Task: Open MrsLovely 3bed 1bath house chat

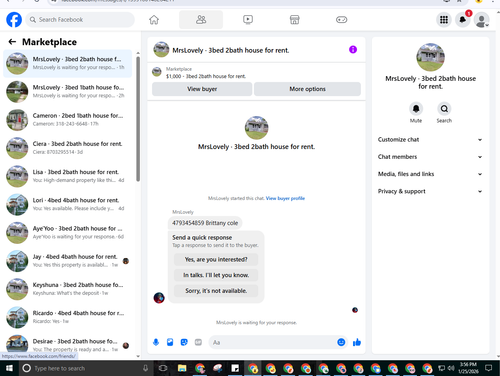Action: [68, 92]
